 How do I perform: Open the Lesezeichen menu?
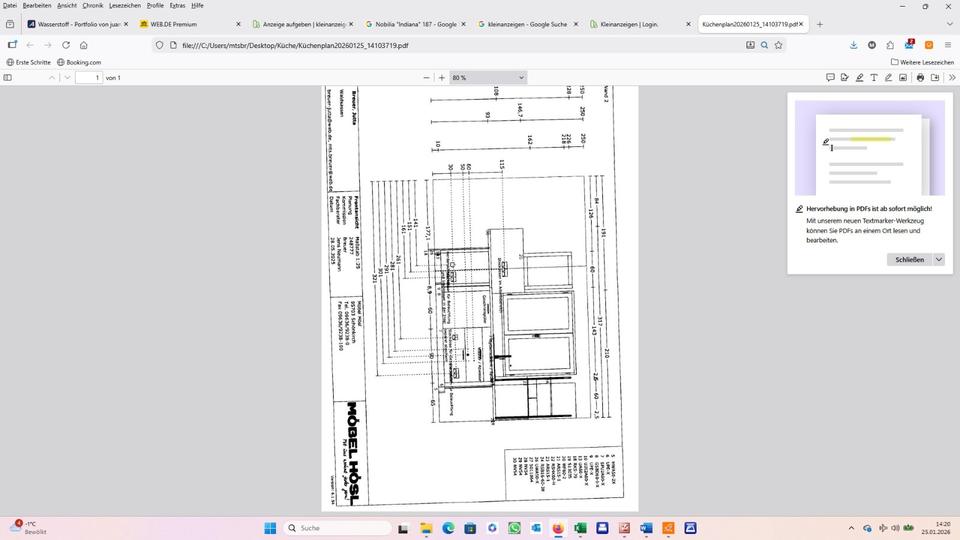(x=124, y=5)
